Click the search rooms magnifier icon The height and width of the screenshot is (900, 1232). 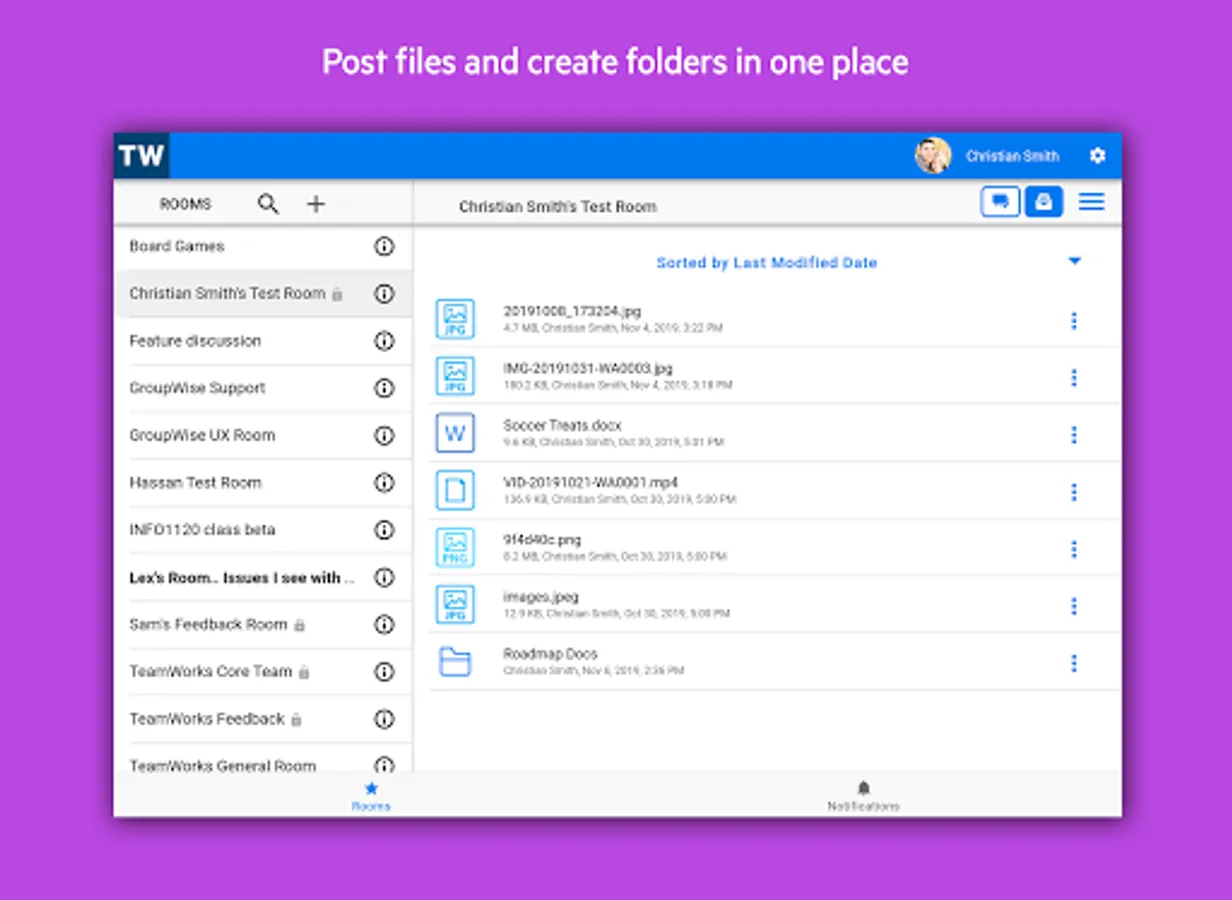coord(268,204)
